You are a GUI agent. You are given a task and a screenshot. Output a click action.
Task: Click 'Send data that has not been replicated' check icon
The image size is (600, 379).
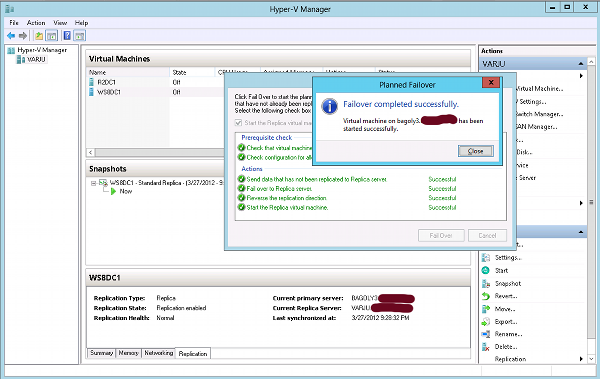241,179
